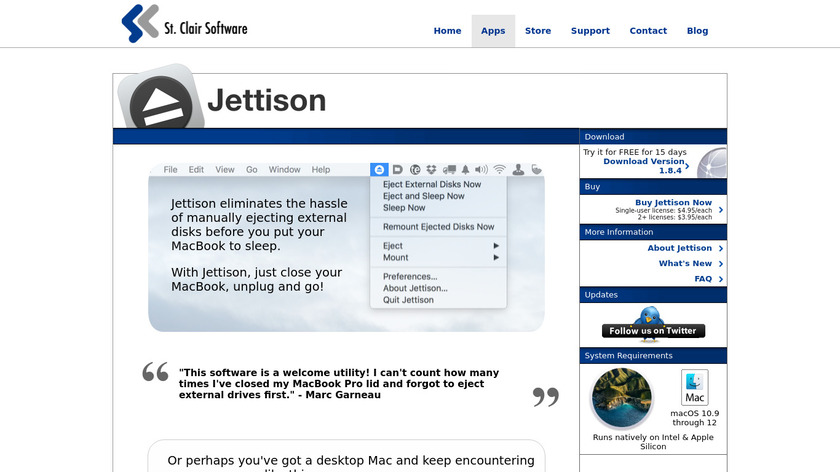Click the Jettison eject app icon
The height and width of the screenshot is (472, 840).
(x=161, y=98)
